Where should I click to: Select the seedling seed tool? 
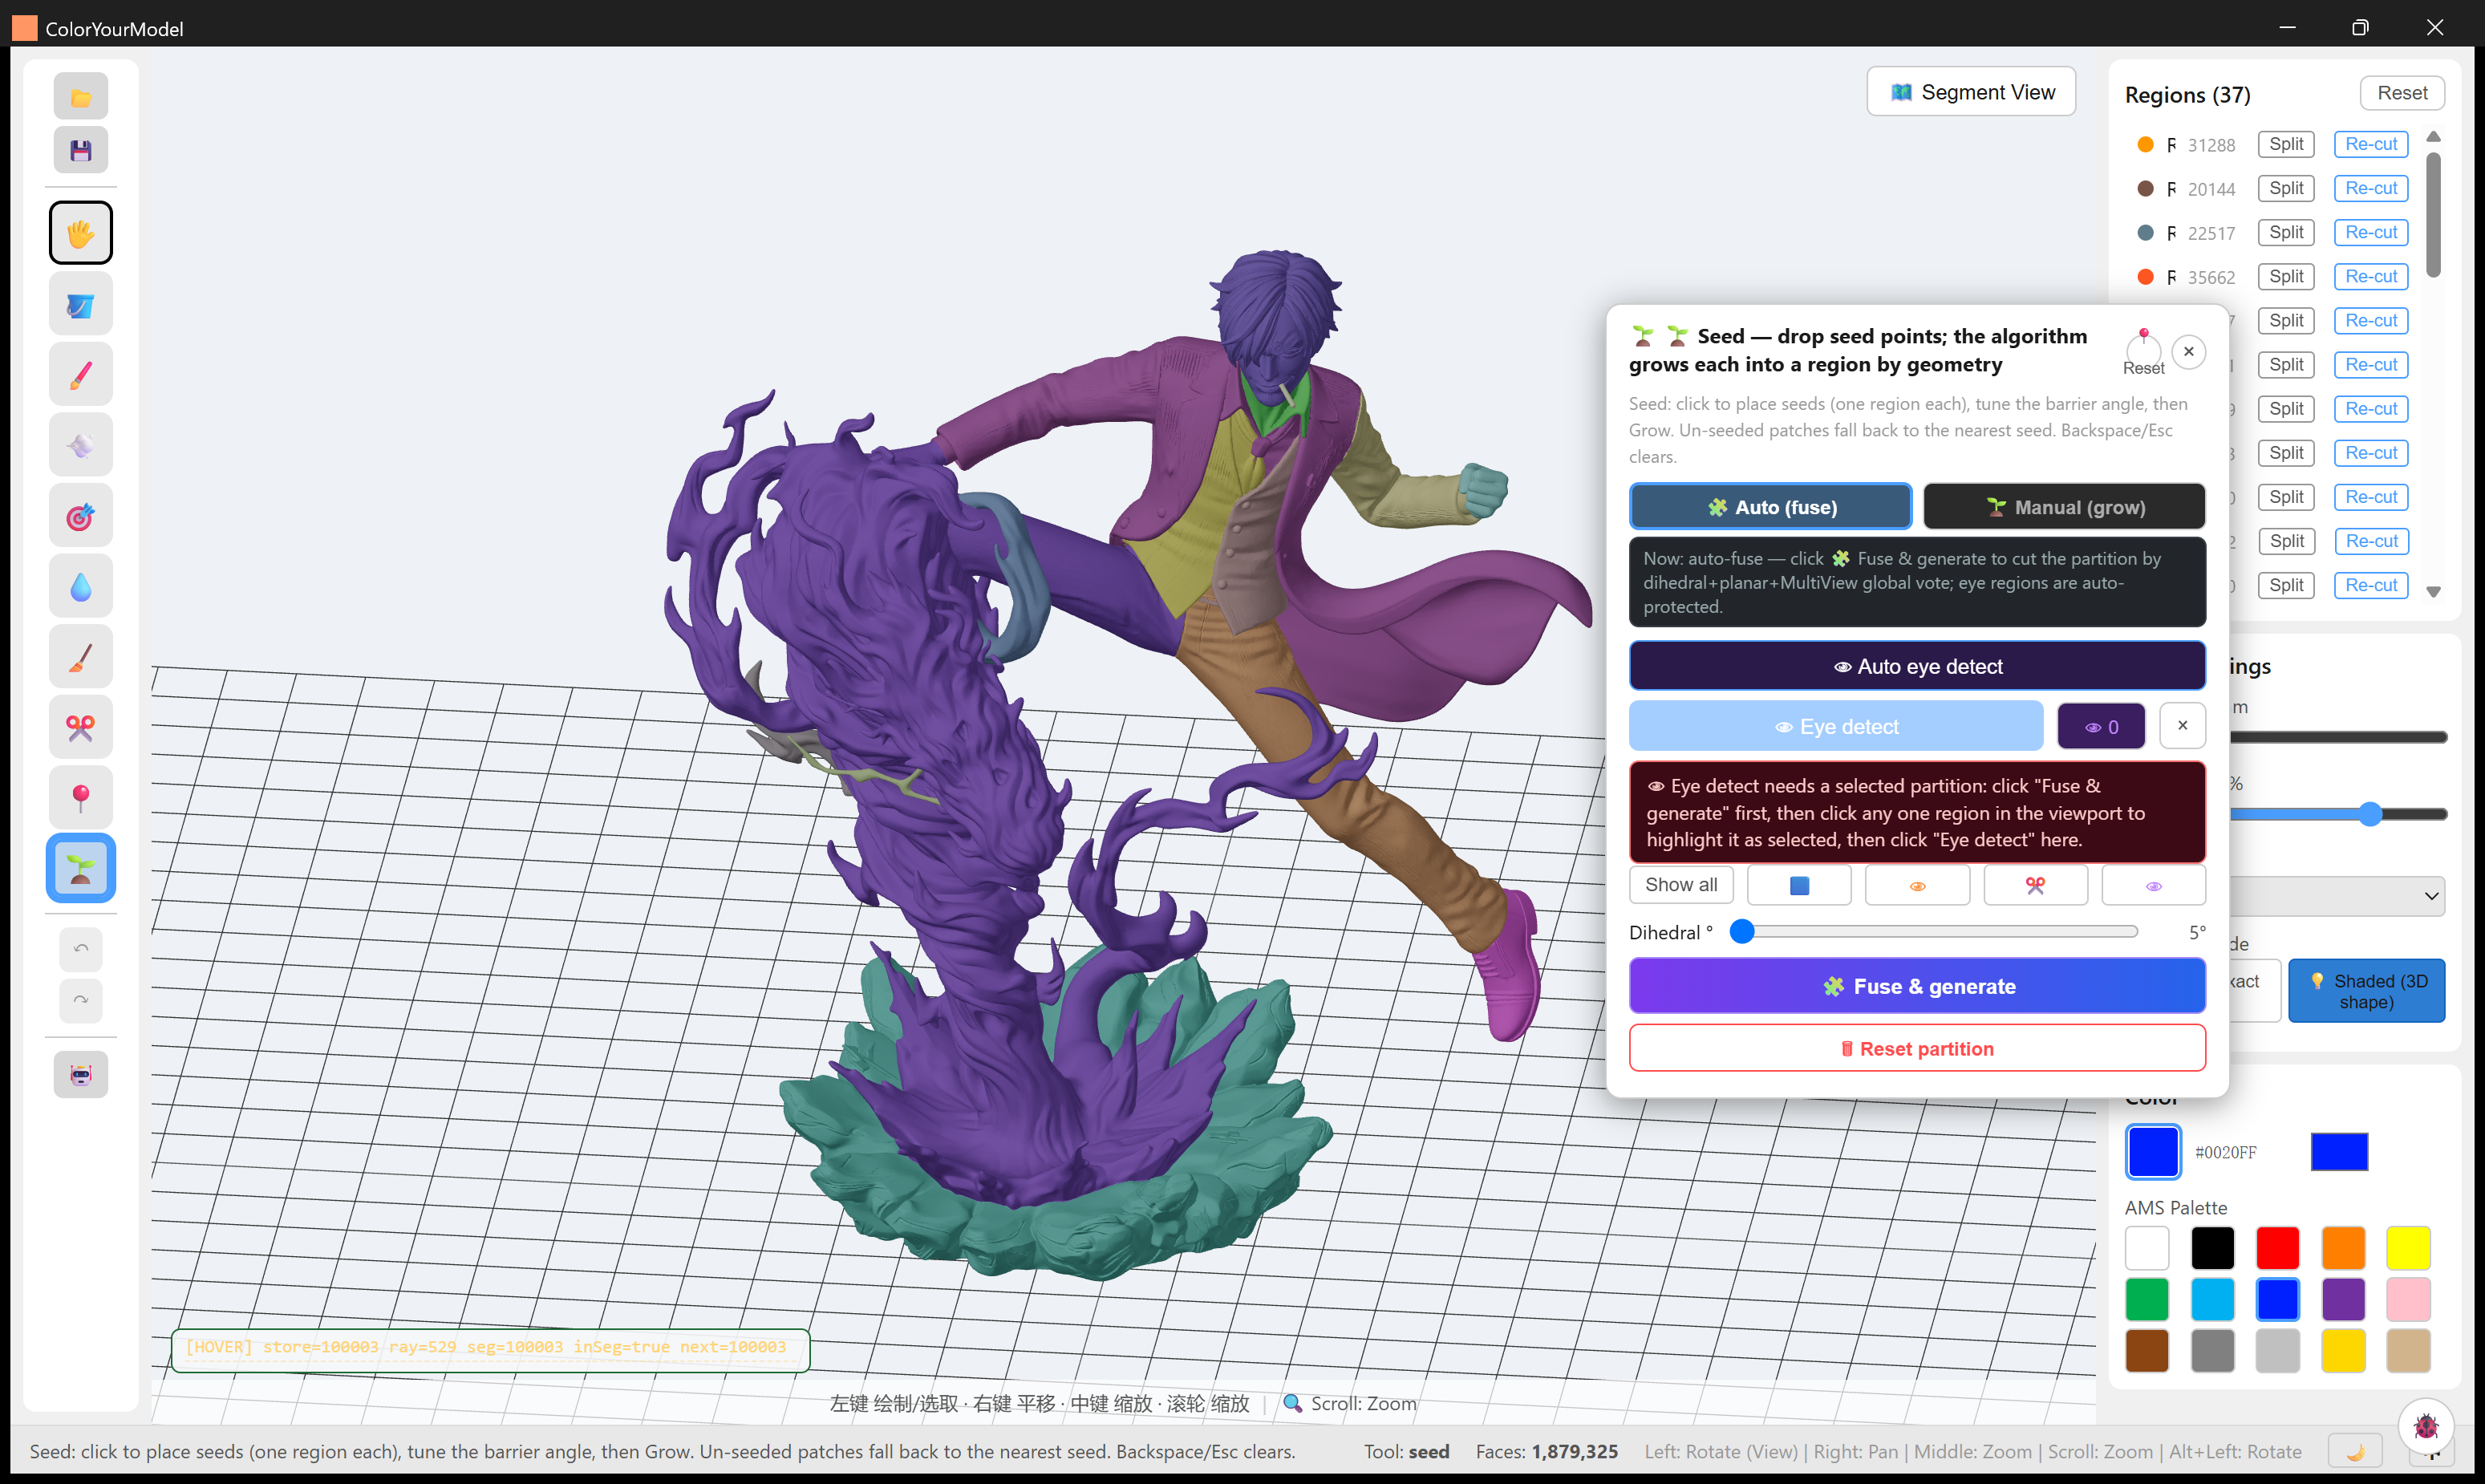tap(81, 868)
